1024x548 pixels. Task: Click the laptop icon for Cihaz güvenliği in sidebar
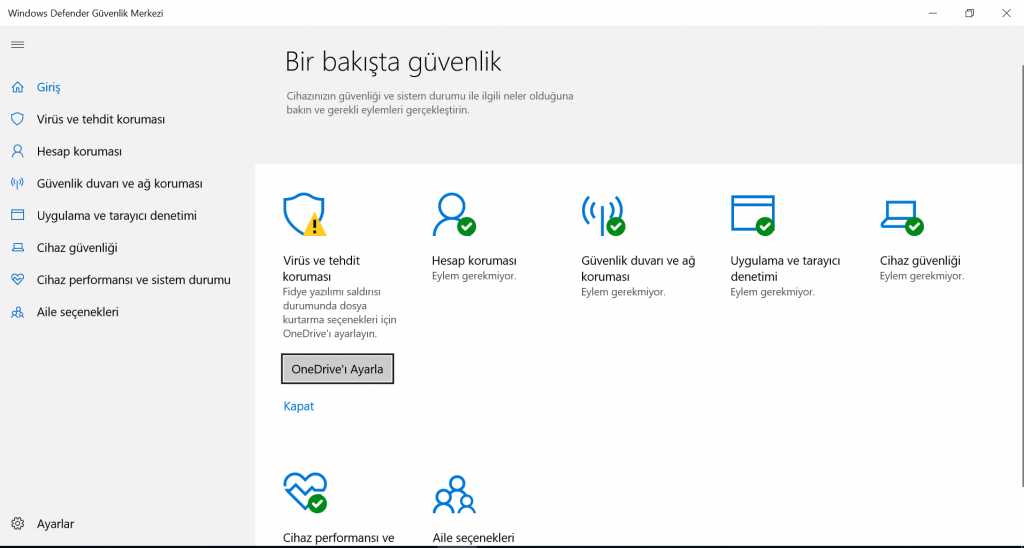tap(18, 248)
